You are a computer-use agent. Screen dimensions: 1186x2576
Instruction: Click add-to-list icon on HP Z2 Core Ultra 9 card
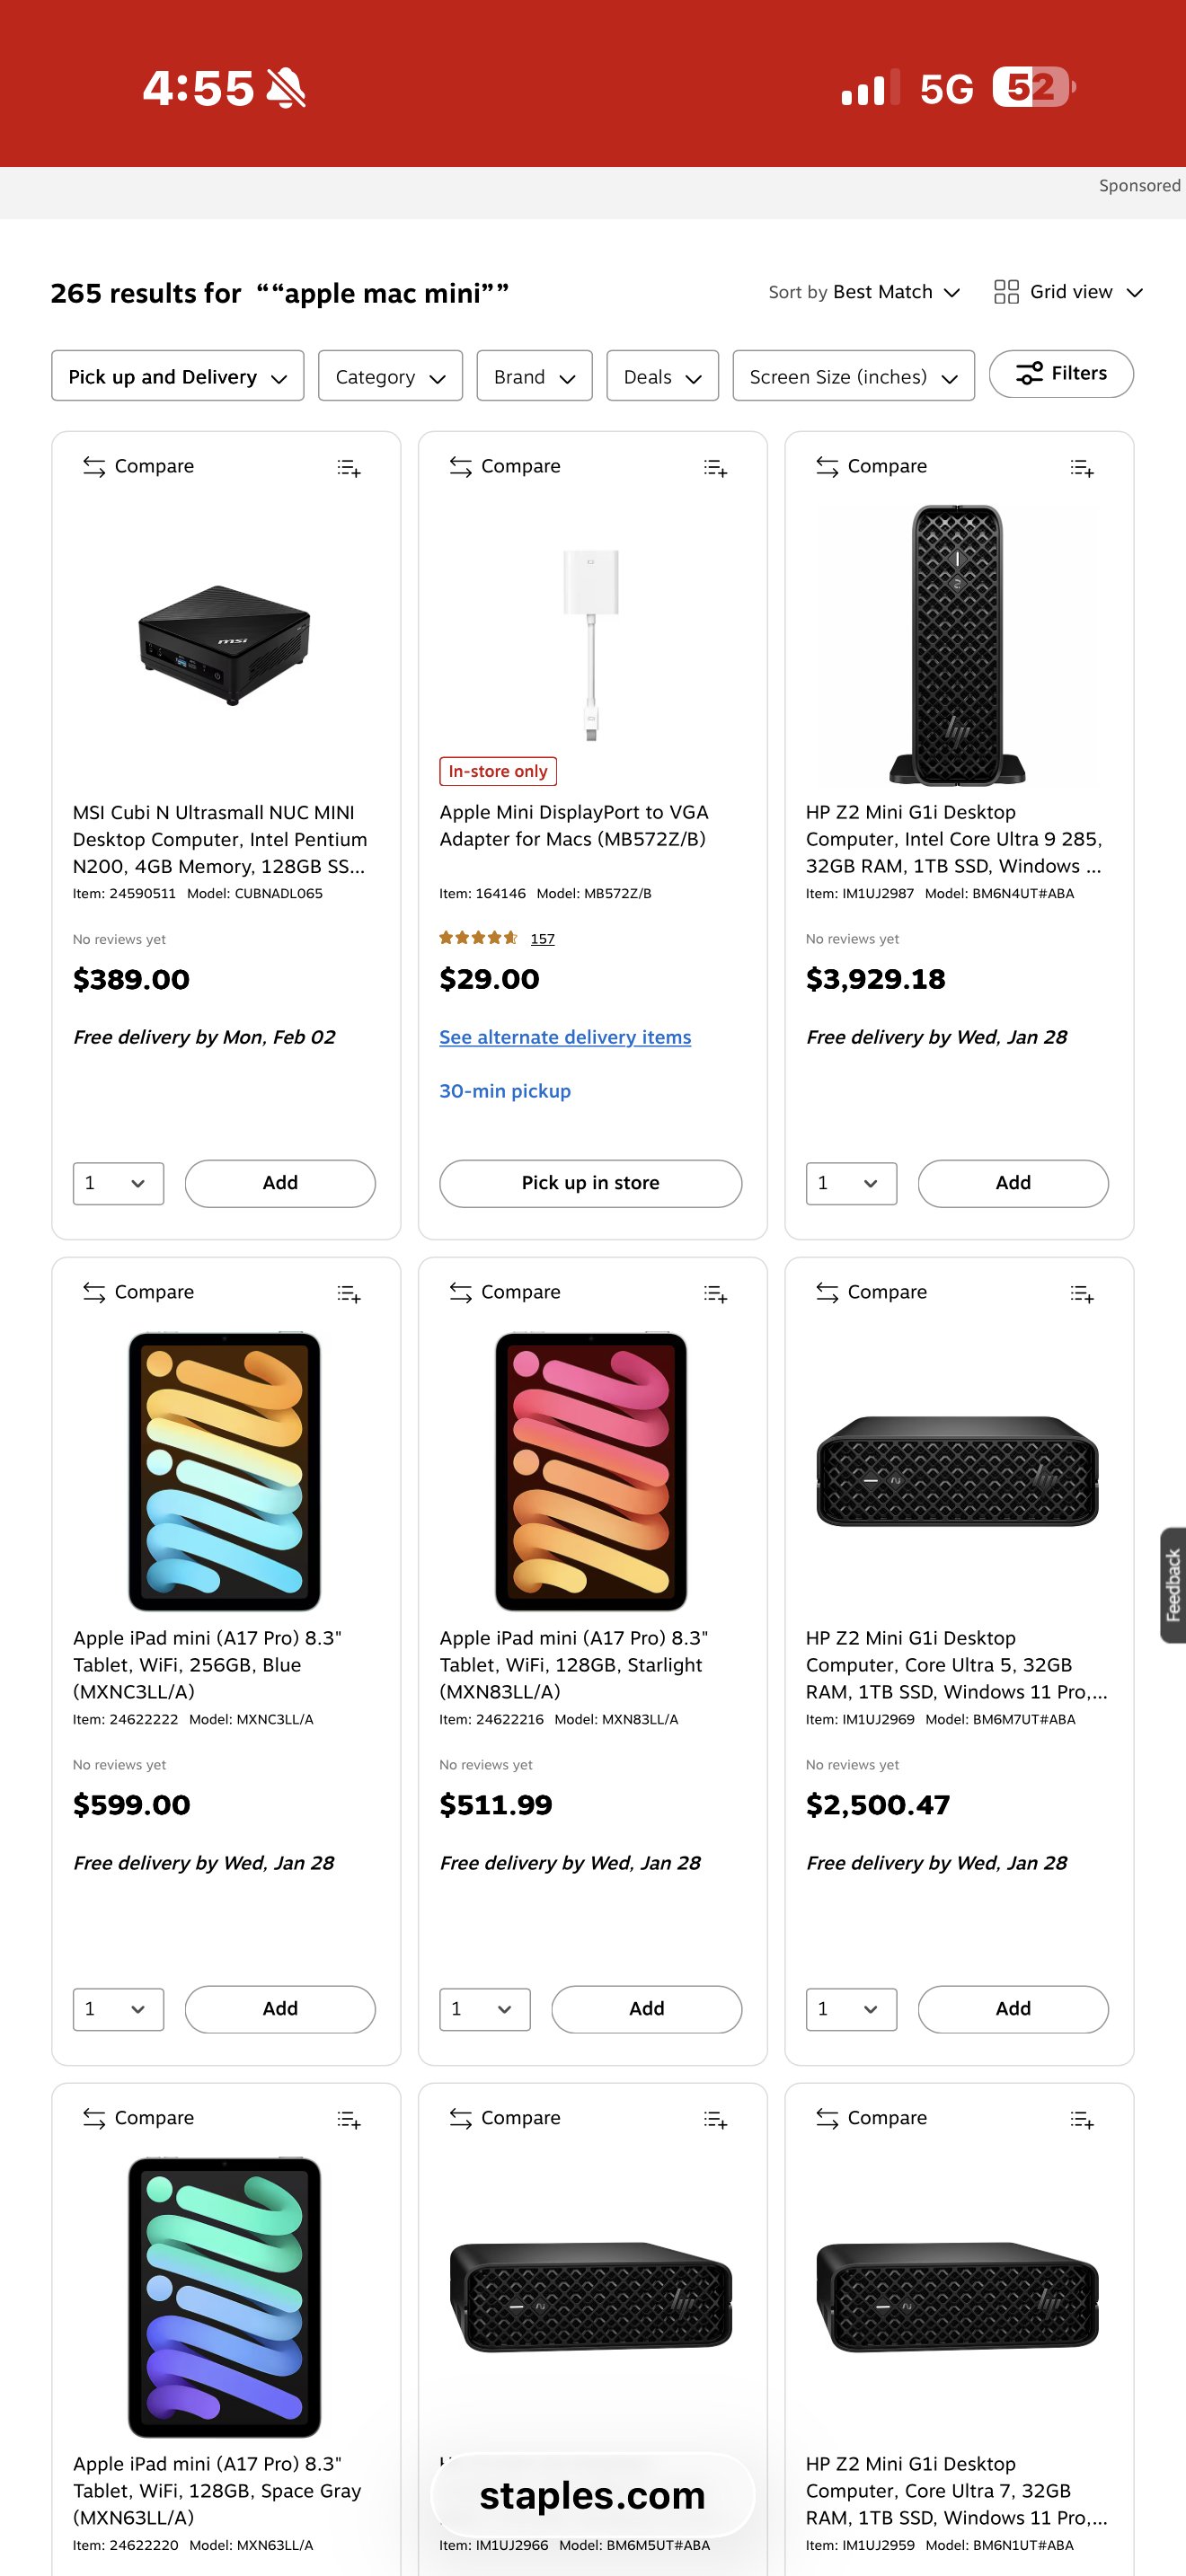(x=1081, y=468)
